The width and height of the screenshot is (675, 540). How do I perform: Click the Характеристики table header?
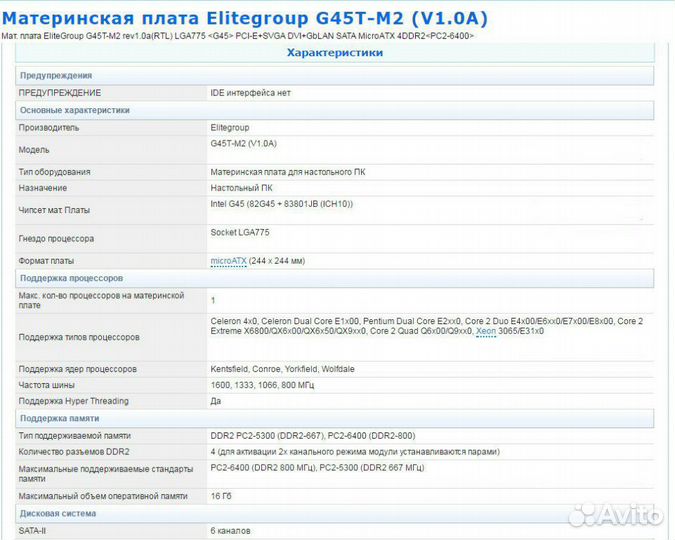(335, 53)
